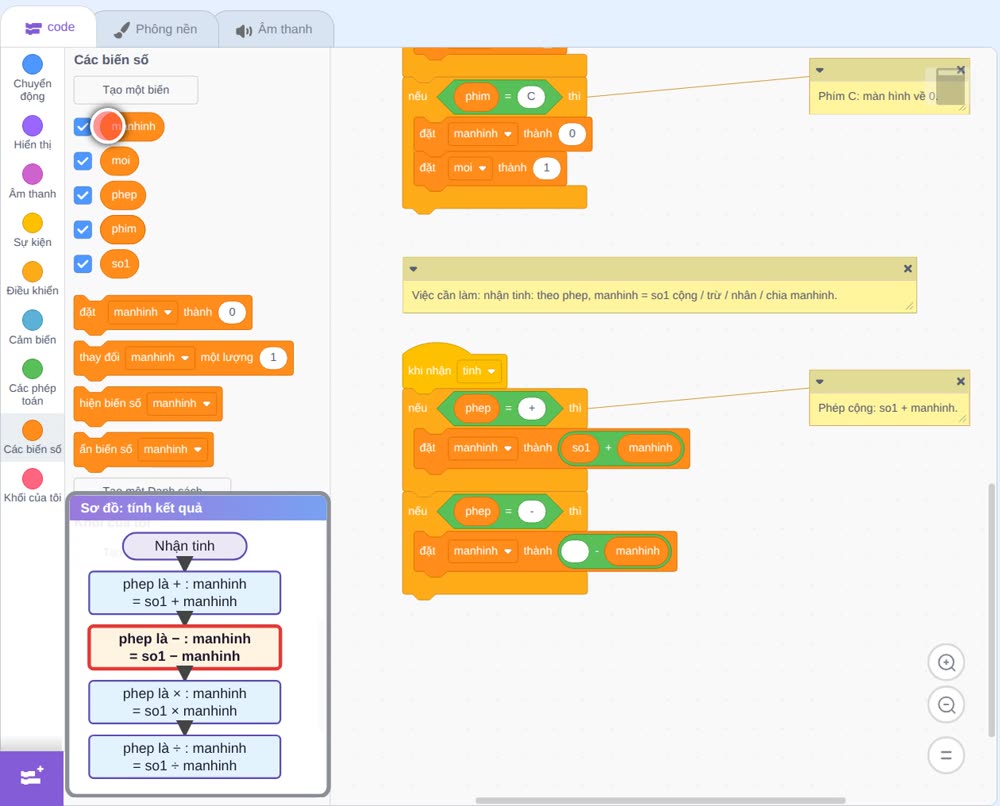The width and height of the screenshot is (1000, 806).
Task: Open dropdown in 'hiện biến số' block
Action: pos(181,403)
